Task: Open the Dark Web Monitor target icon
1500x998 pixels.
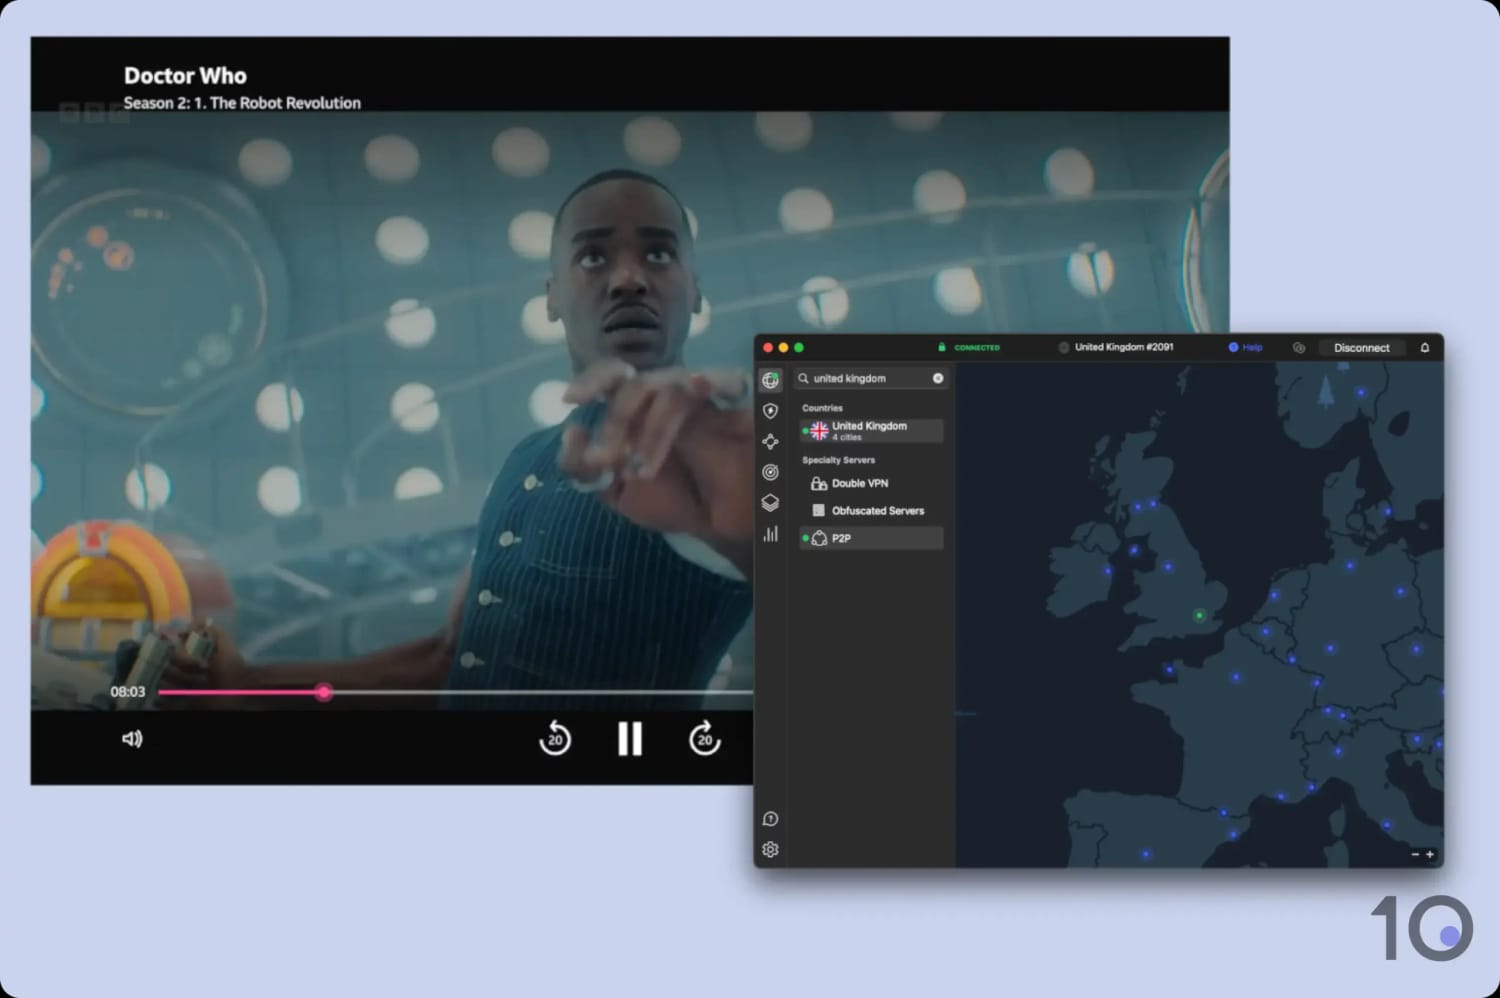Action: point(770,472)
